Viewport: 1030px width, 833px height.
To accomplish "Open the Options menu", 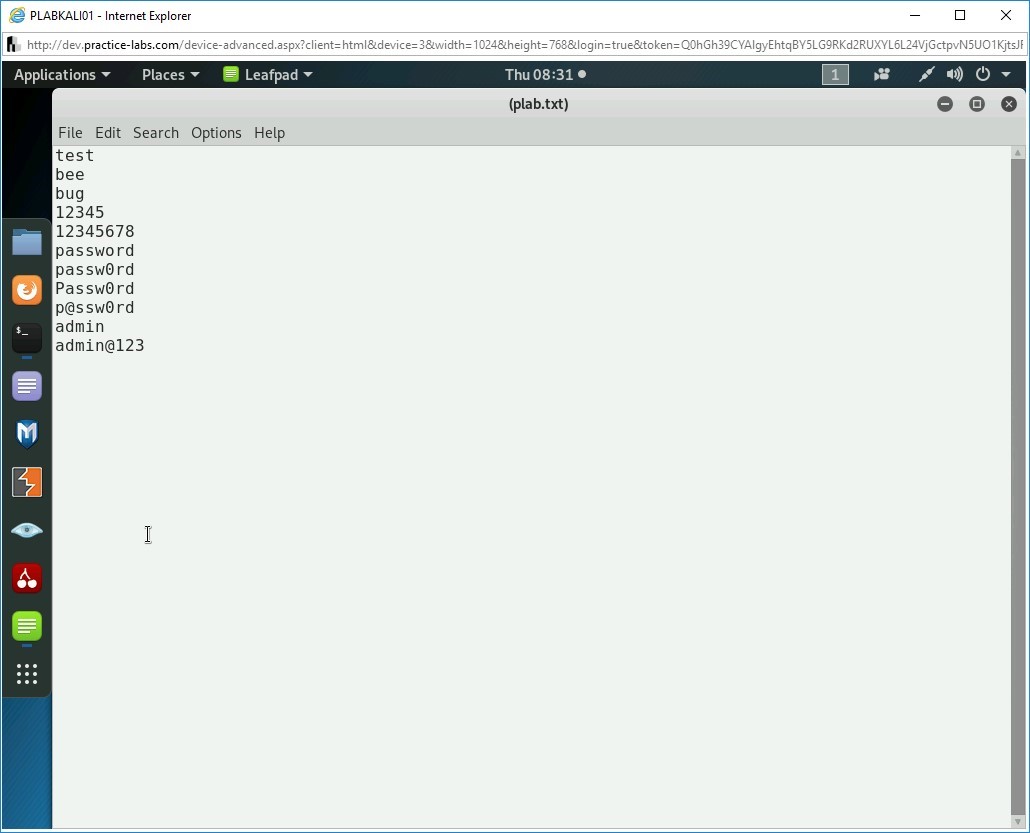I will (216, 133).
